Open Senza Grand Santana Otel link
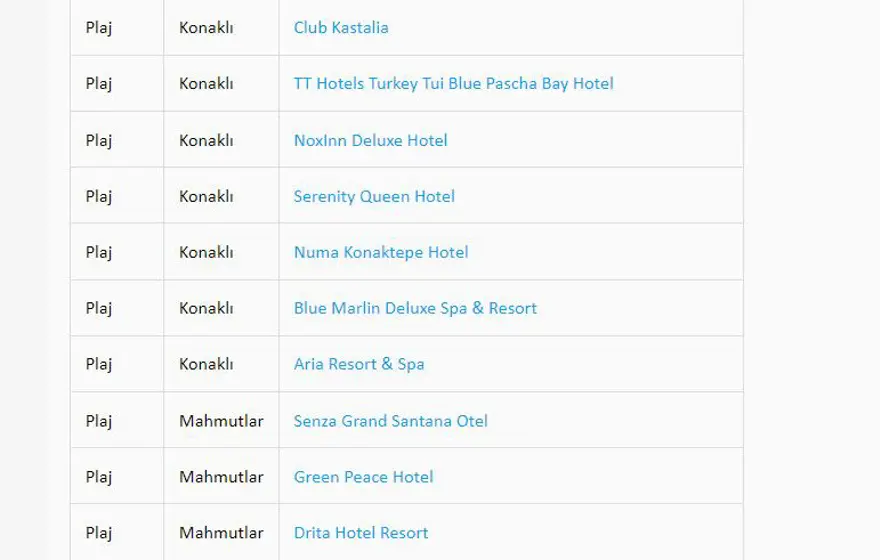880x560 pixels. pyautogui.click(x=391, y=421)
